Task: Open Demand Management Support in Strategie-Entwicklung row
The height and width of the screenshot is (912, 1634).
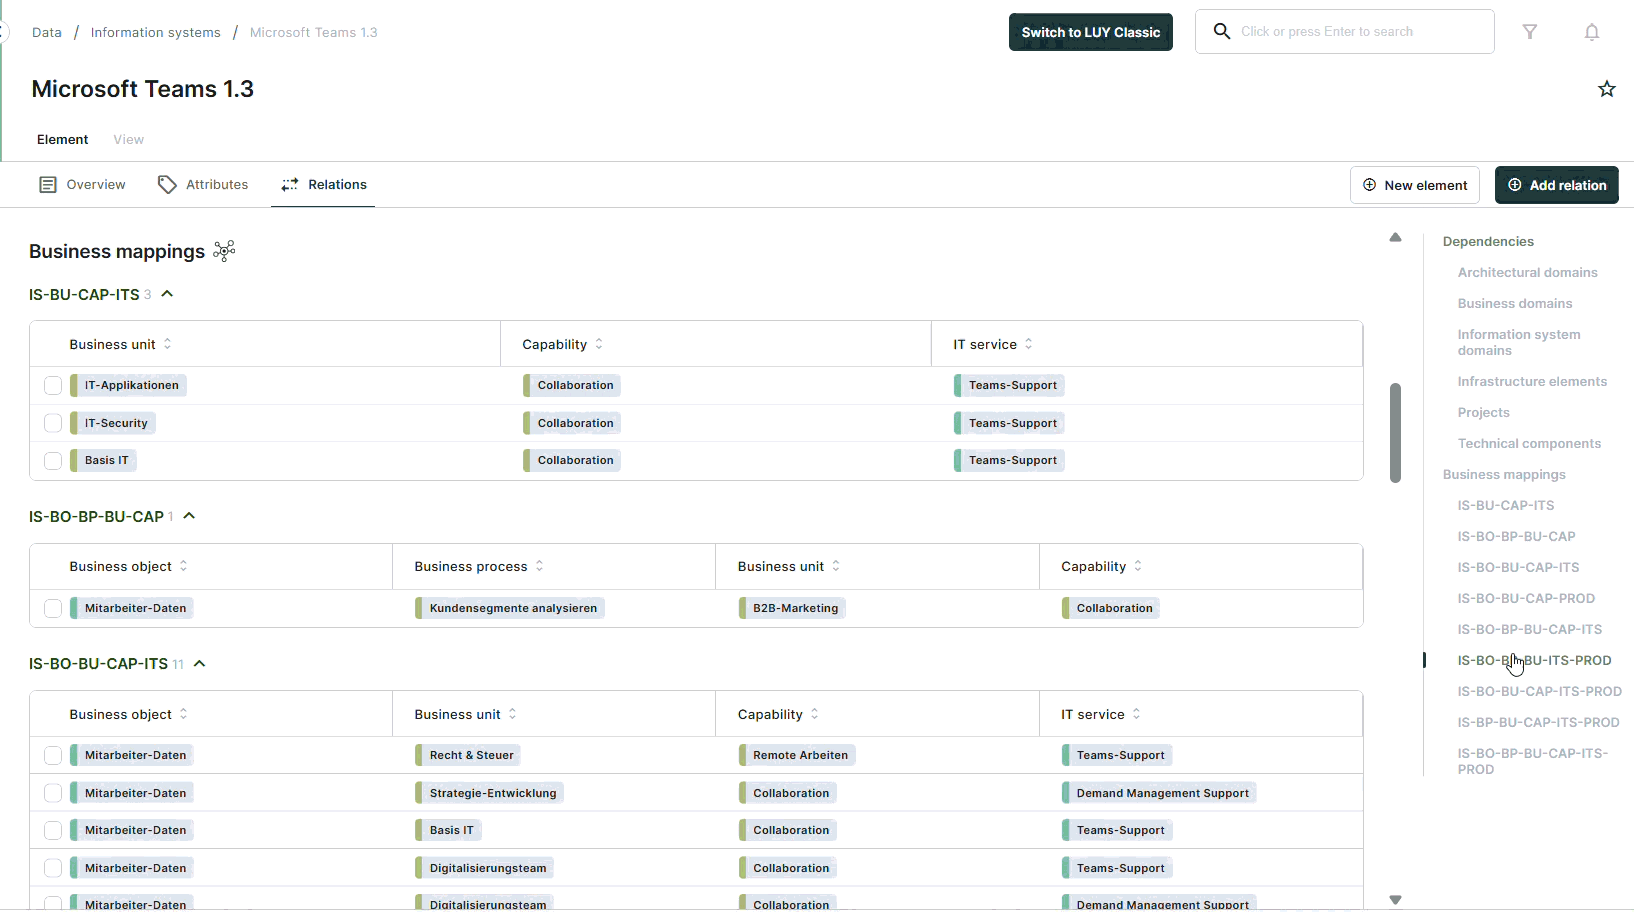Action: click(x=1159, y=793)
